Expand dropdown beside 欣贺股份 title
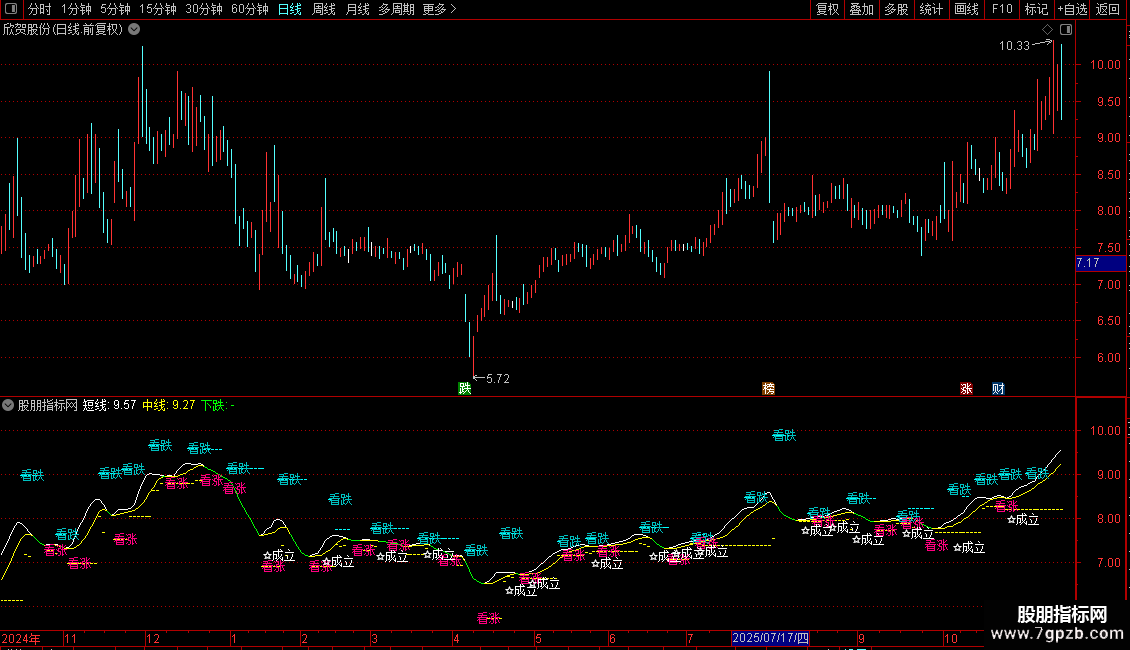1130x650 pixels. [134, 30]
